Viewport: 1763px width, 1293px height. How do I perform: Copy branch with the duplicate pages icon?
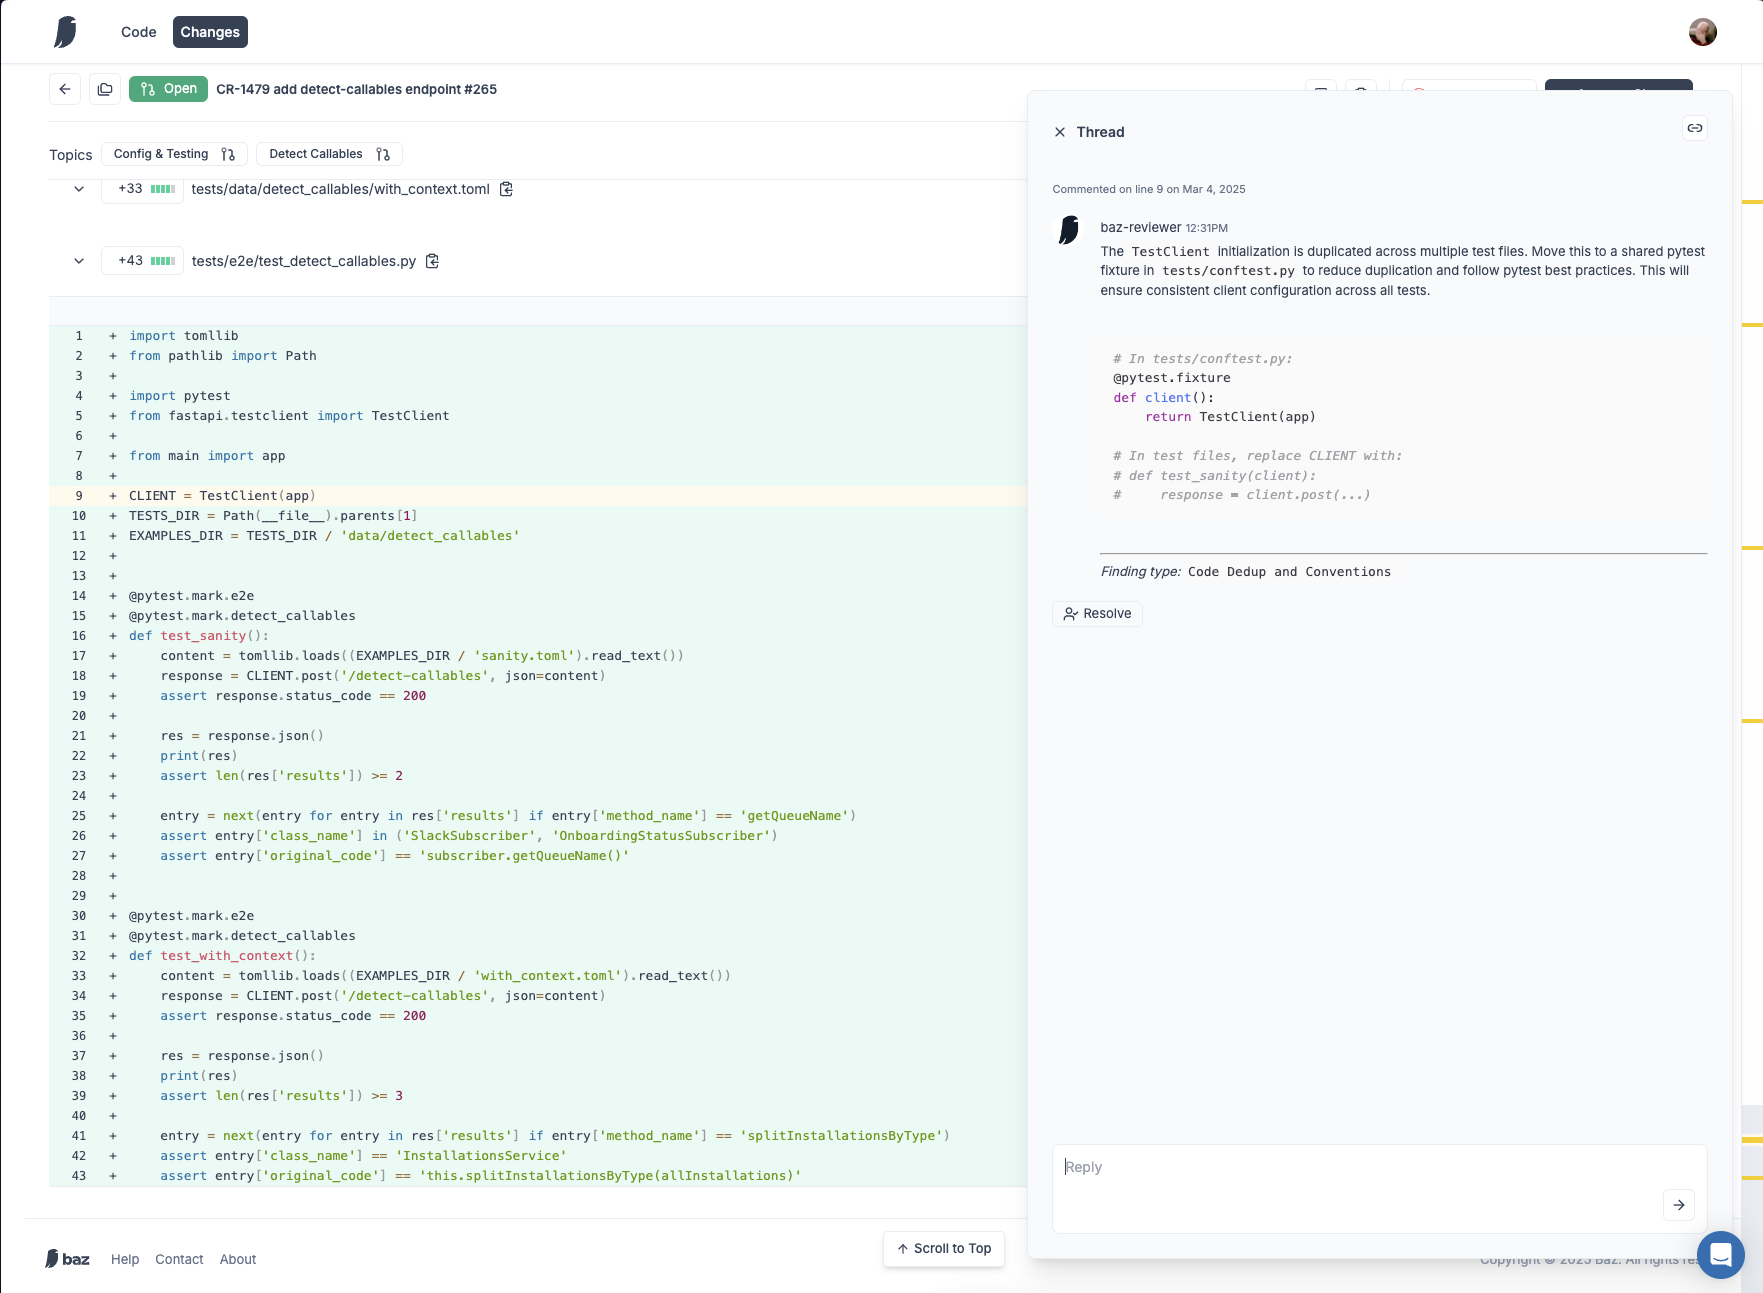[x=105, y=89]
